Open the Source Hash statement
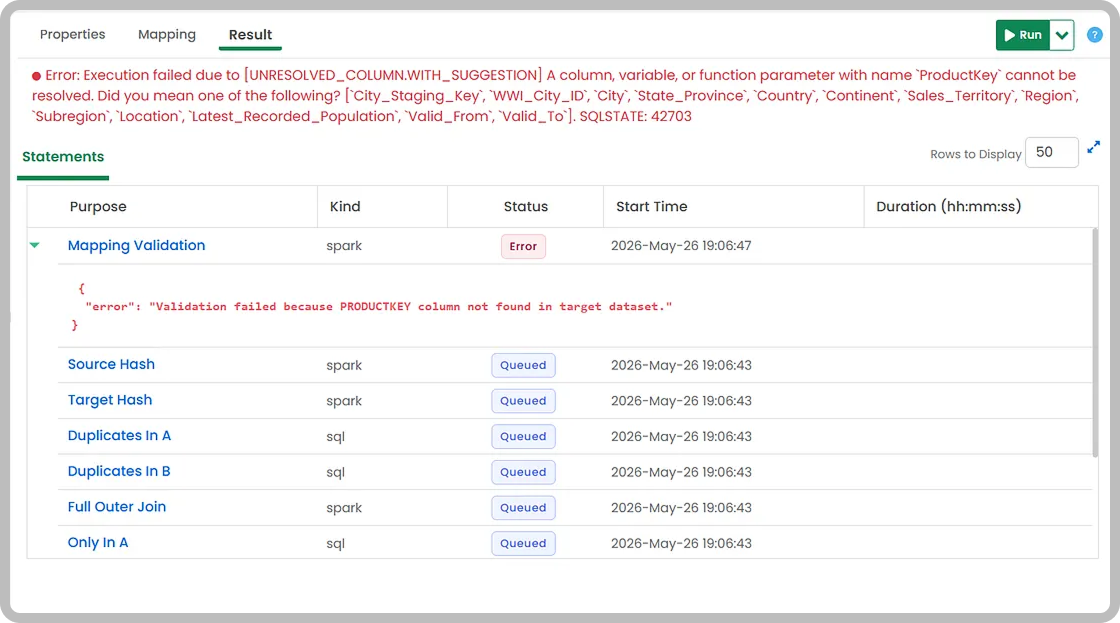This screenshot has width=1120, height=623. (111, 364)
